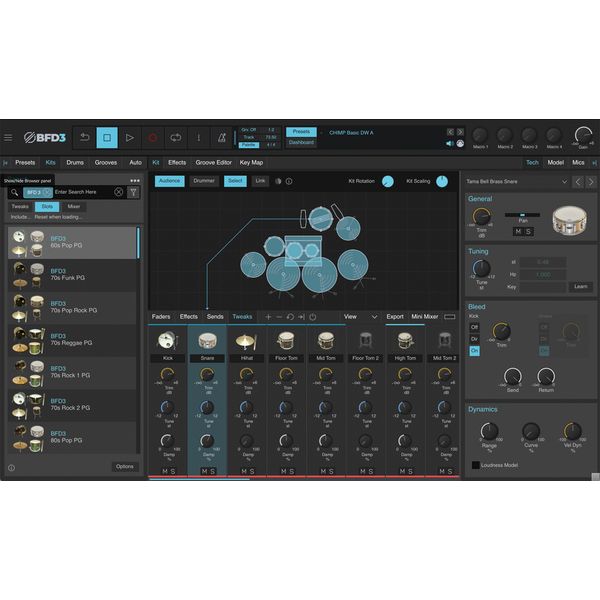The height and width of the screenshot is (600, 600).
Task: Go to previous preset arrow in header
Action: [450, 132]
